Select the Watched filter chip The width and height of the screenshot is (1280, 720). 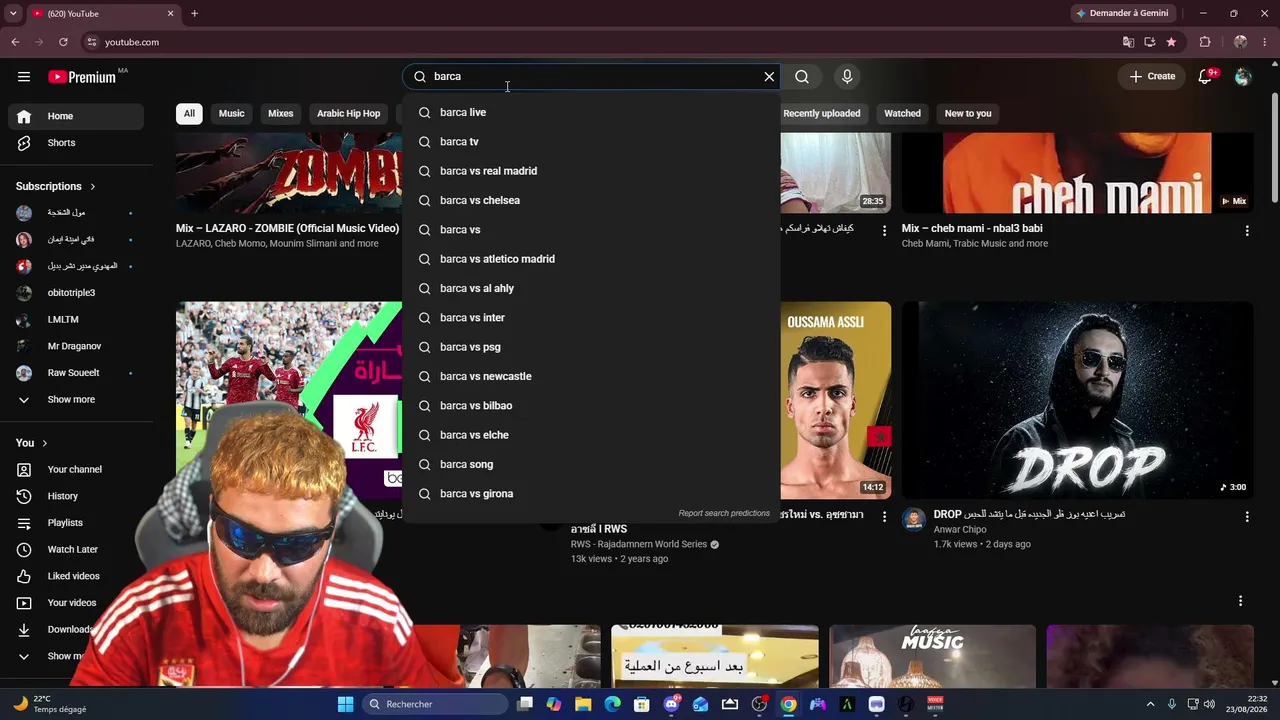(x=902, y=114)
